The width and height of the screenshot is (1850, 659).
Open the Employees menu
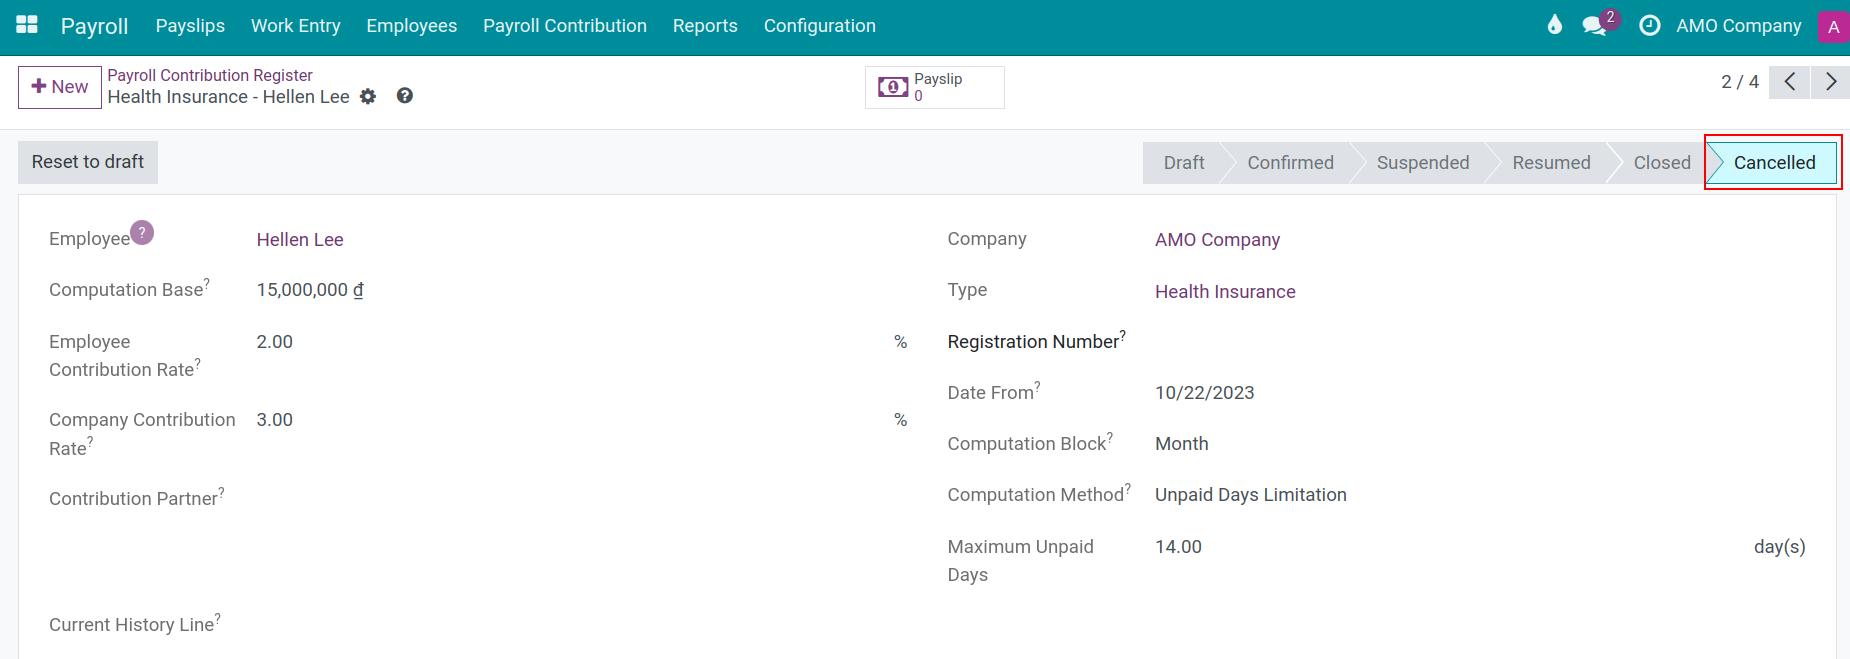pos(412,26)
